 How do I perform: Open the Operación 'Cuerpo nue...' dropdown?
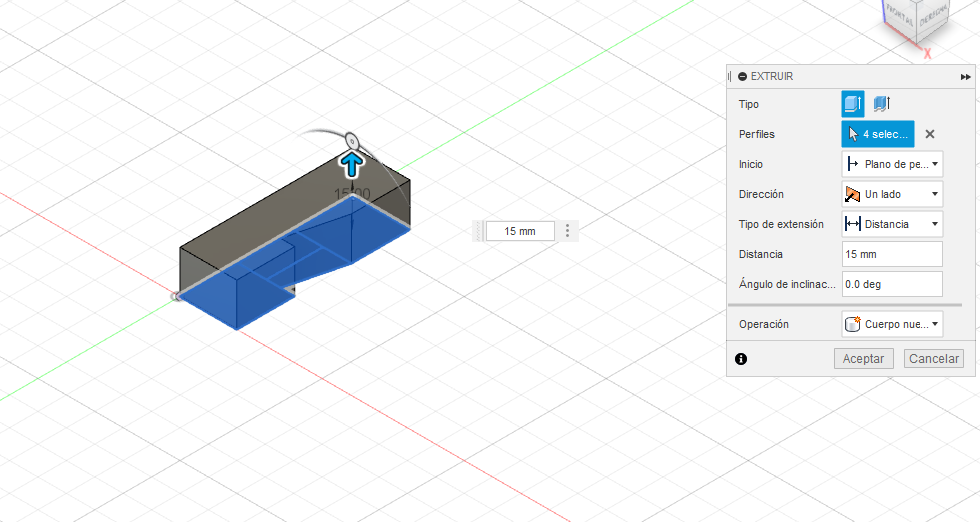892,324
